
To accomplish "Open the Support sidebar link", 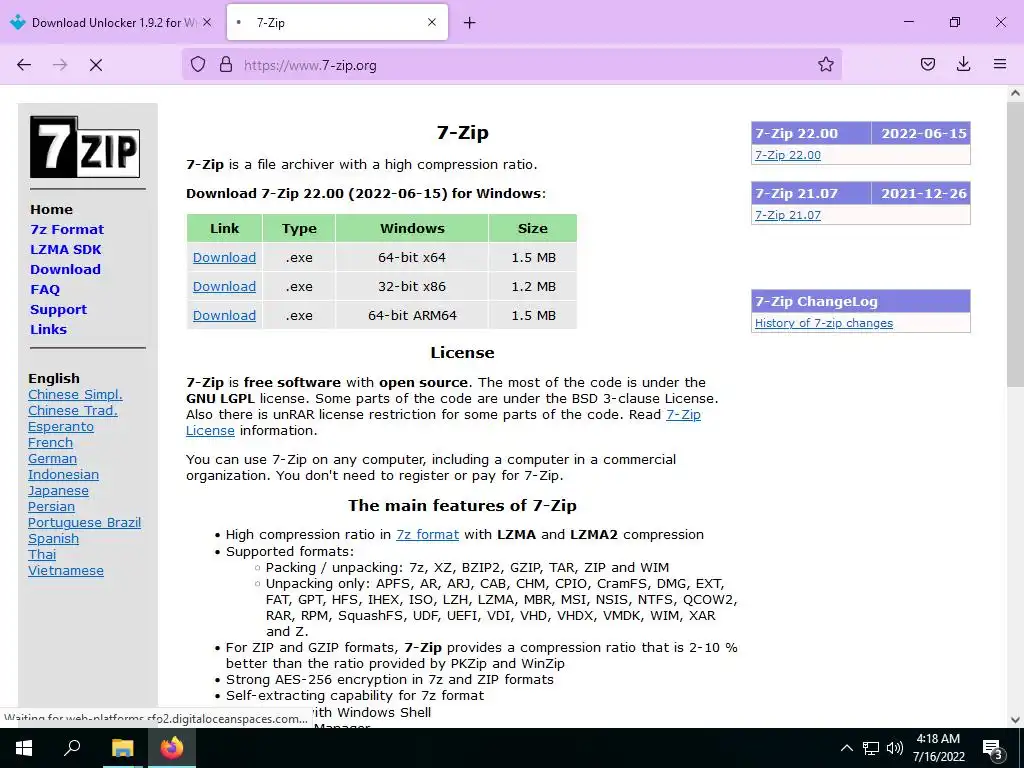I will pos(58,310).
